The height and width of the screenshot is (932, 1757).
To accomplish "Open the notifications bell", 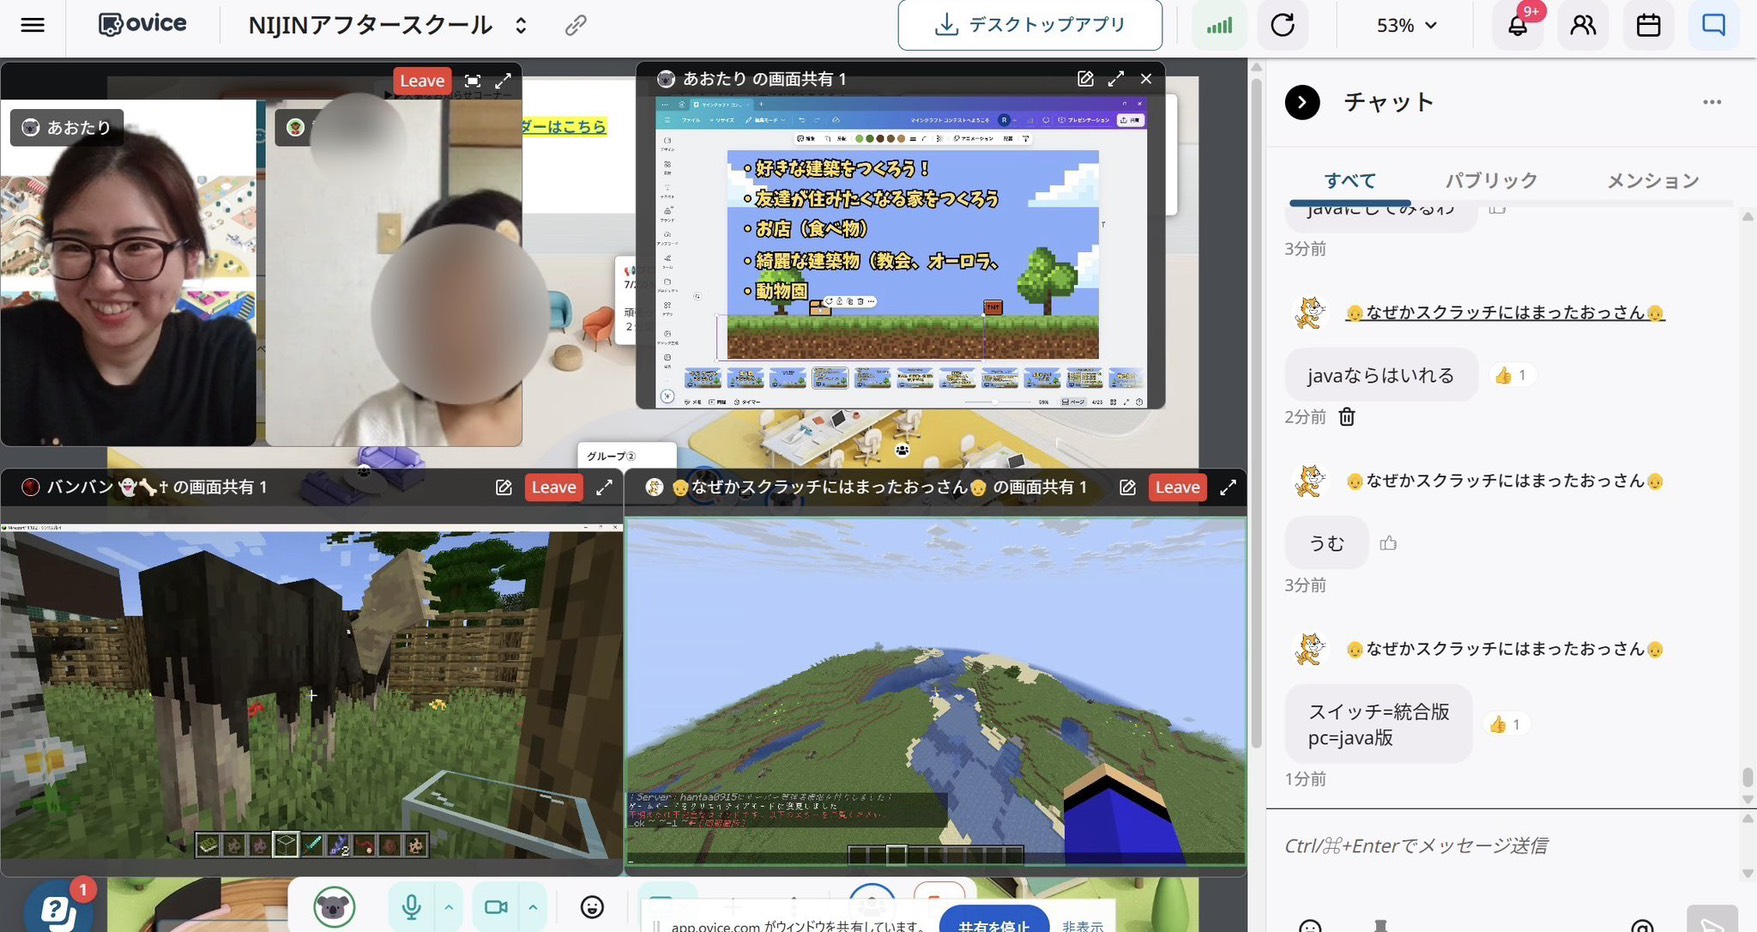I will (1518, 25).
